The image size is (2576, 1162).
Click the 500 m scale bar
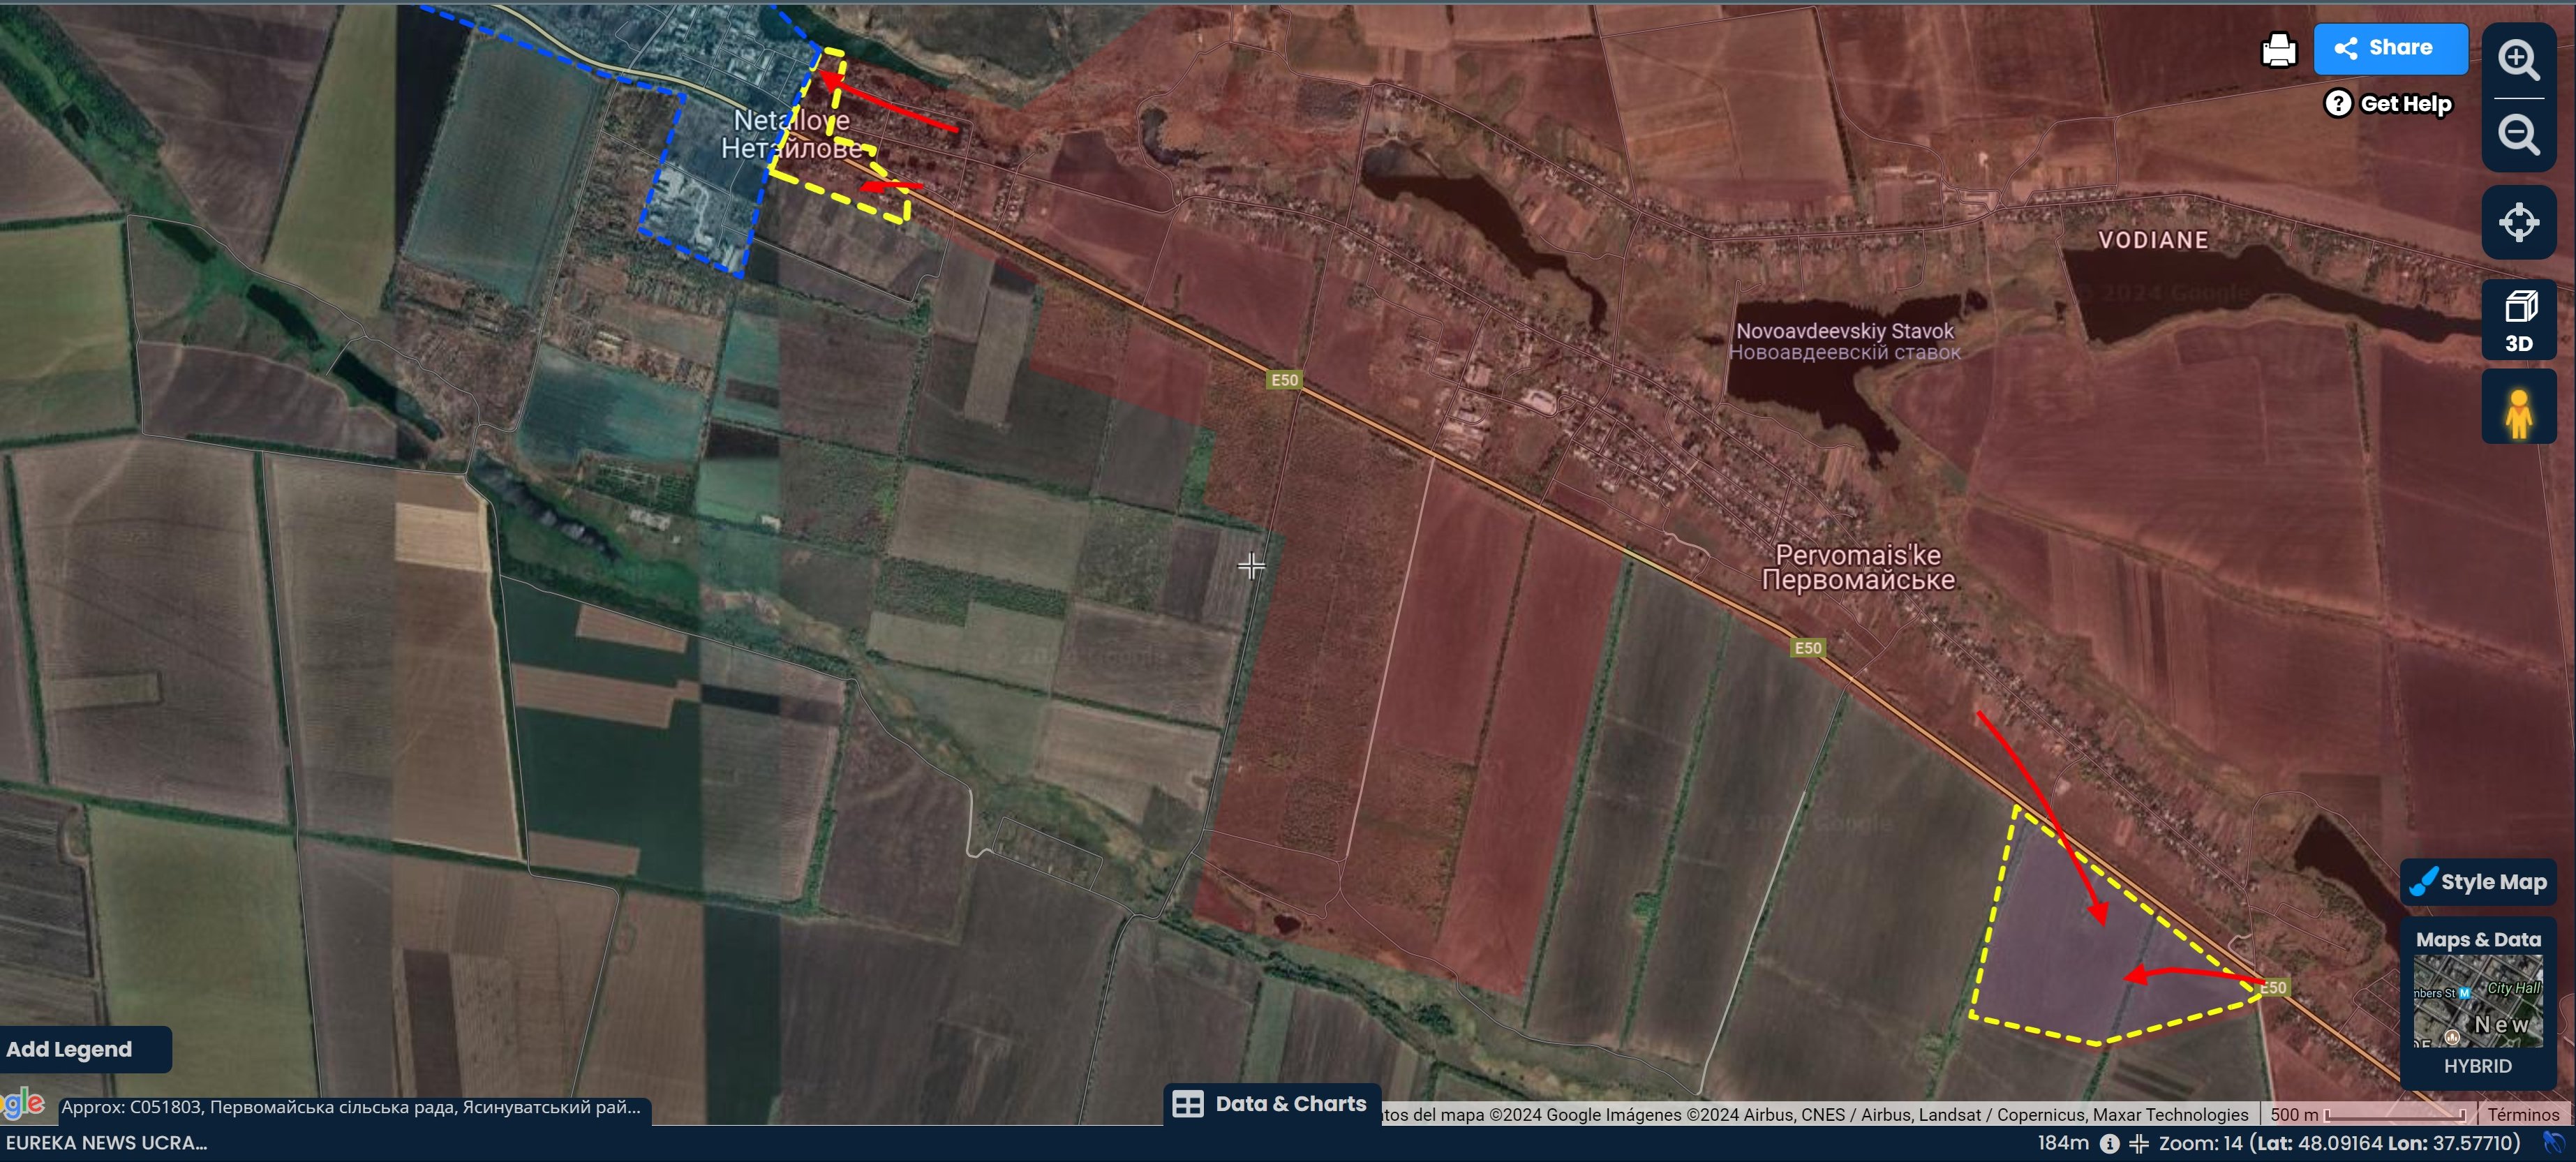2367,1114
